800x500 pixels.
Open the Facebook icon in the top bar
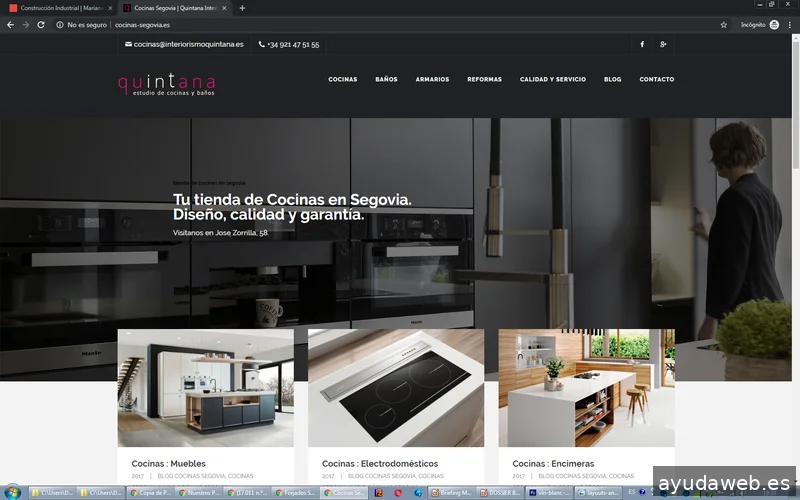[x=642, y=44]
